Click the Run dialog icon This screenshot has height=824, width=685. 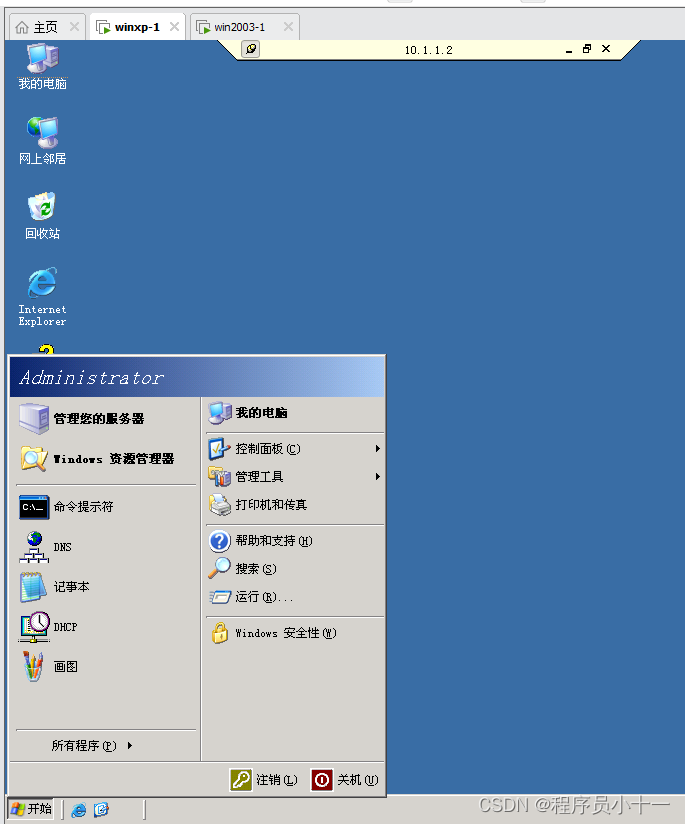[220, 597]
